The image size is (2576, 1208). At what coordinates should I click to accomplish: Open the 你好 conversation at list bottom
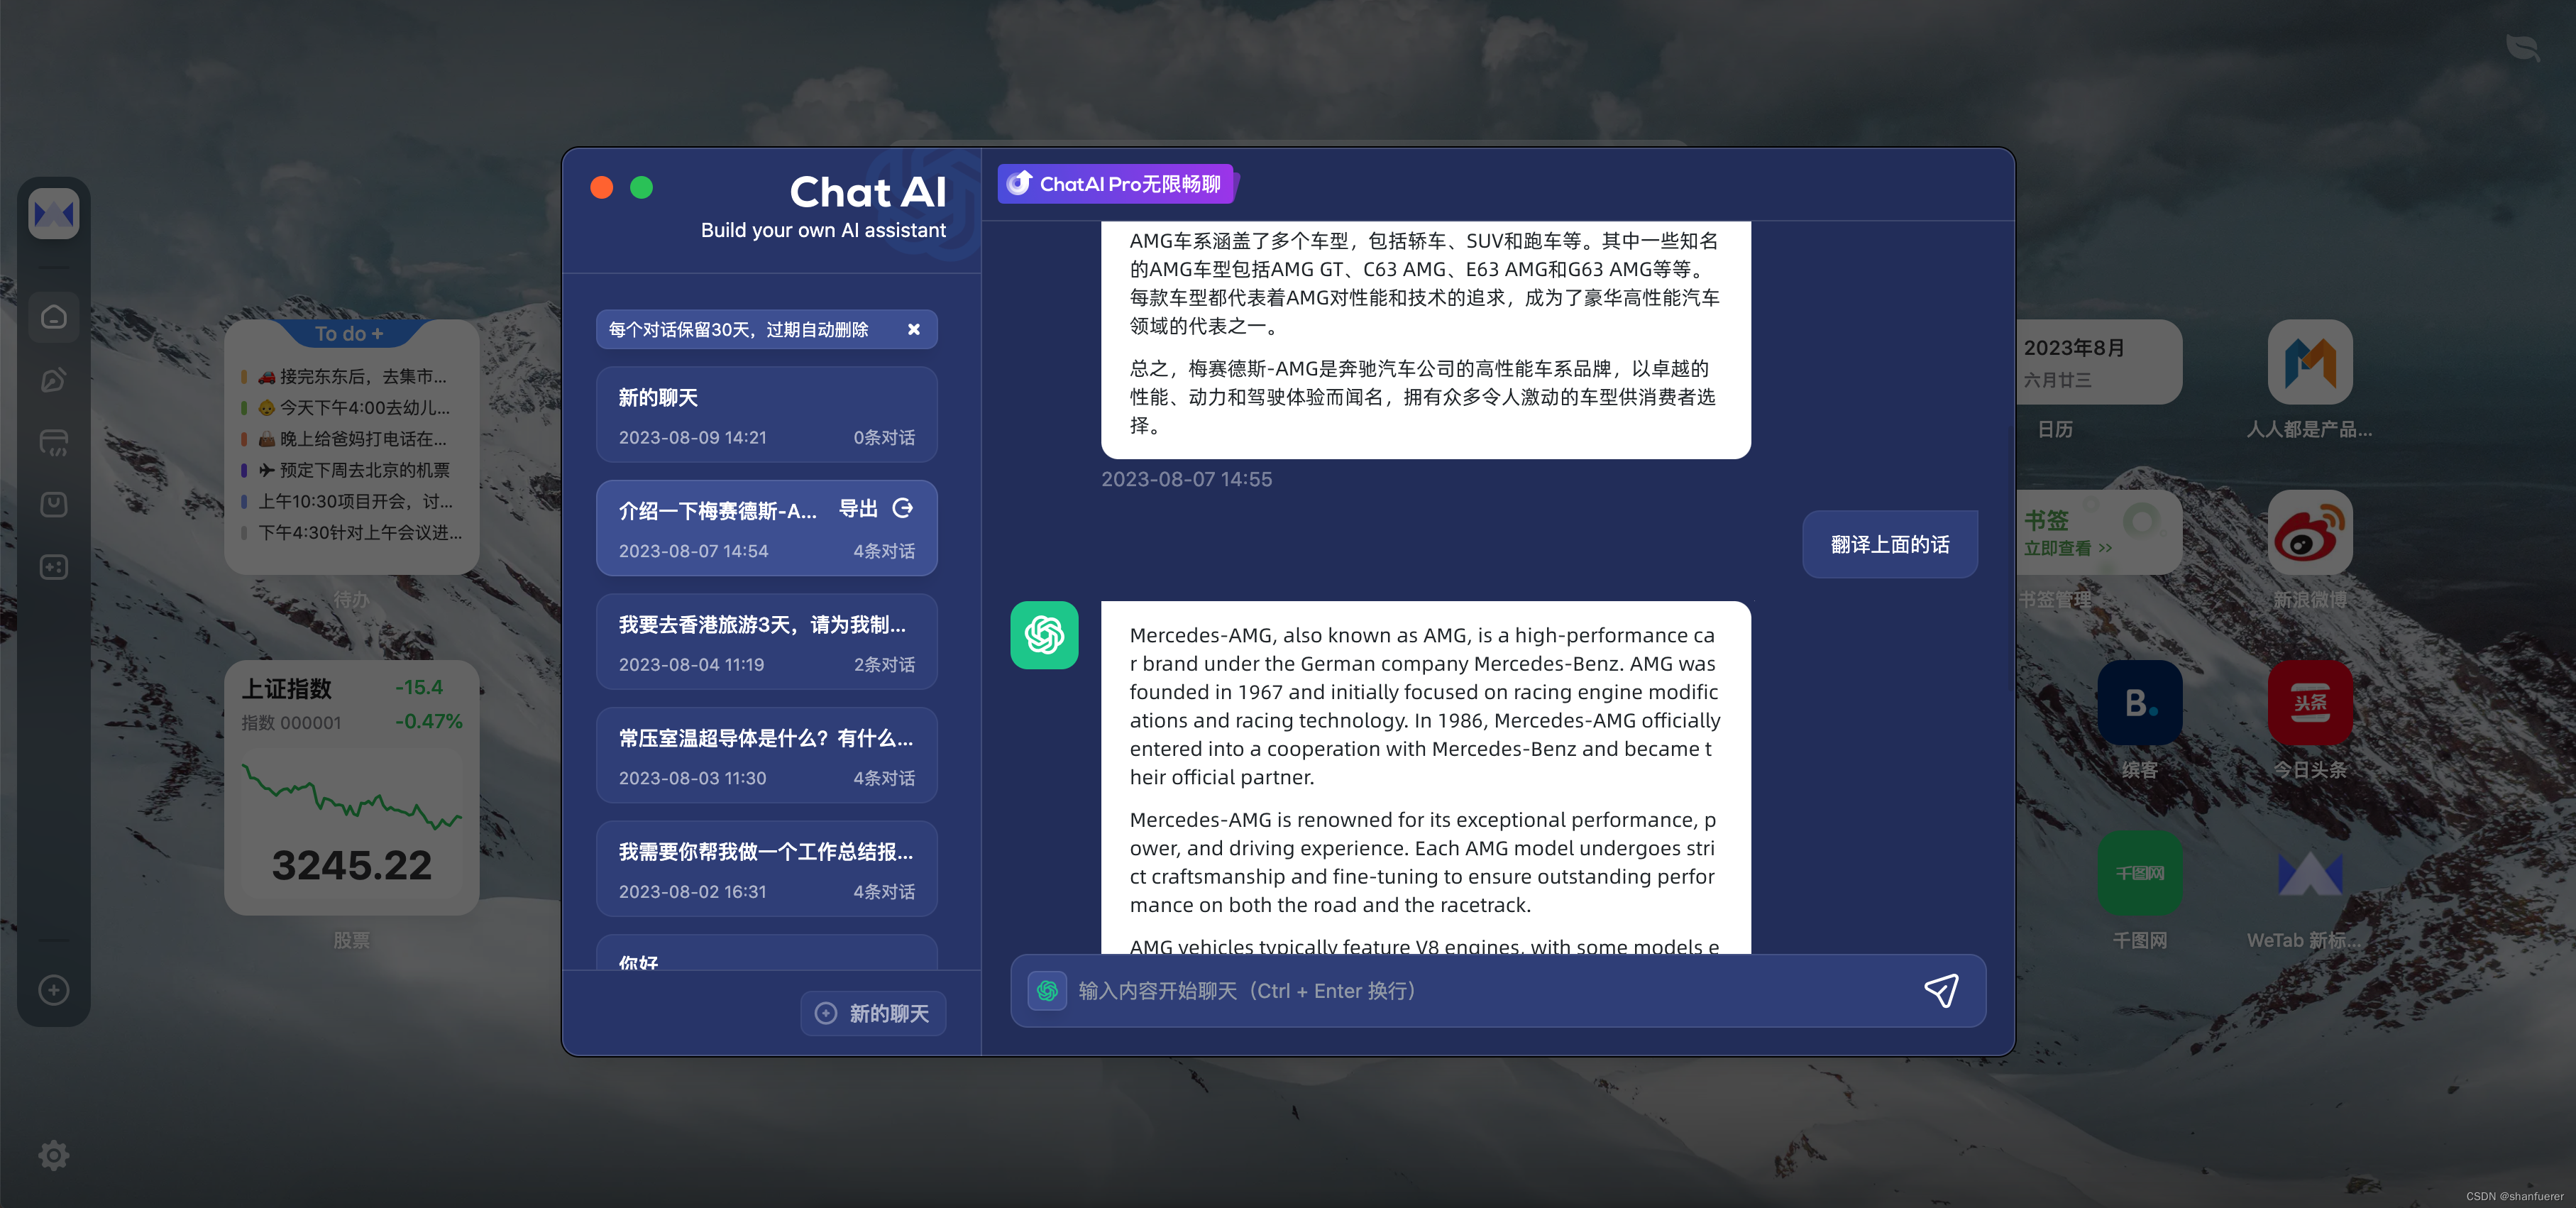(x=766, y=953)
